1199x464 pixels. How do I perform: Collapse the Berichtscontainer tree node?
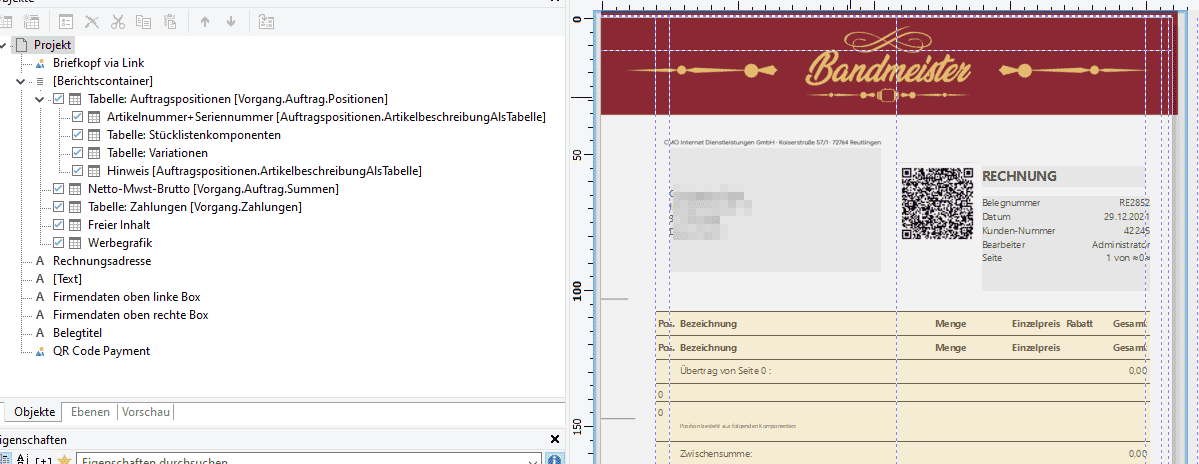tap(21, 81)
